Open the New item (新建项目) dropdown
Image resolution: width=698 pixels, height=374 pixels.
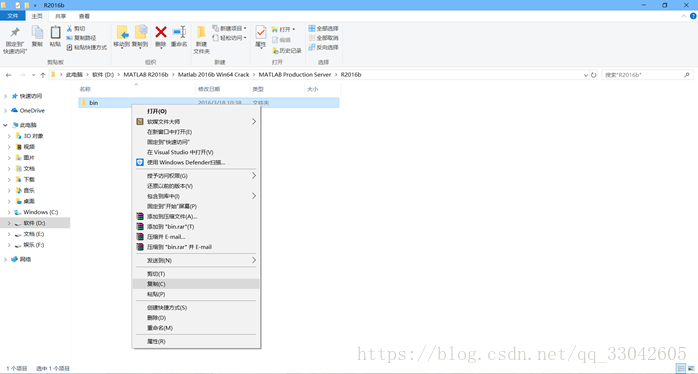pyautogui.click(x=229, y=28)
